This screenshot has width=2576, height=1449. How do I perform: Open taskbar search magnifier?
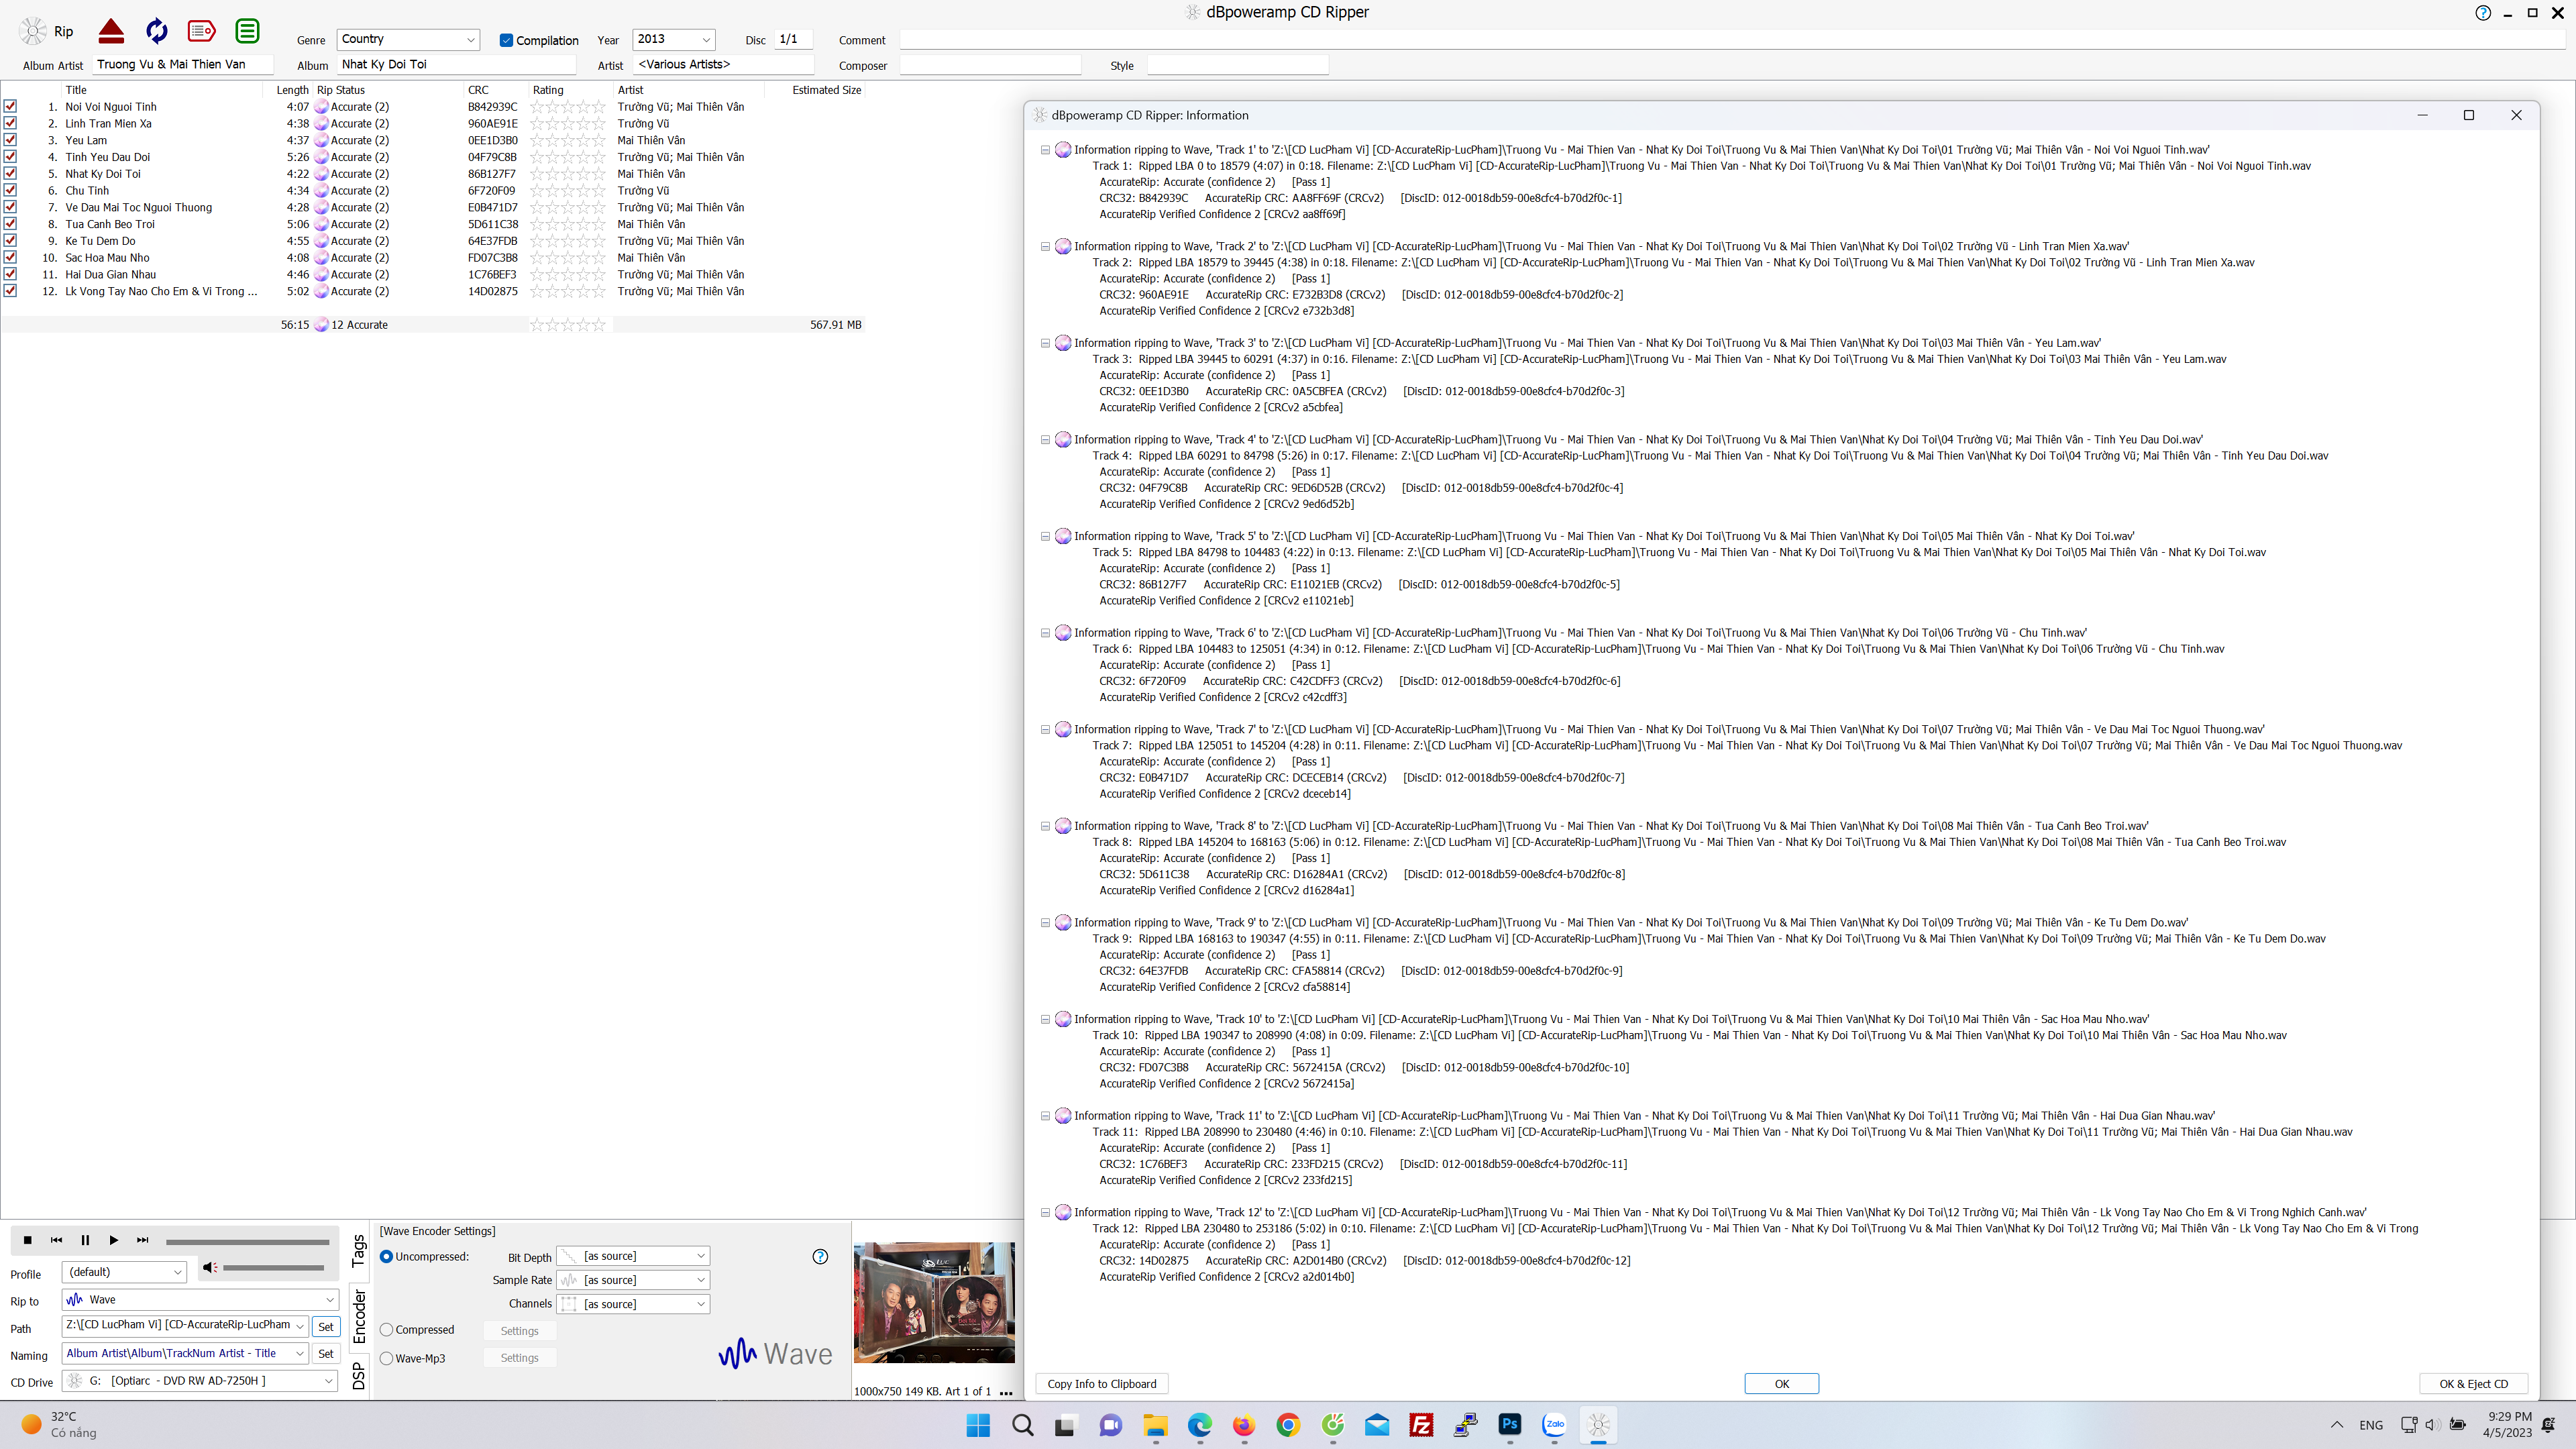[x=1022, y=1425]
